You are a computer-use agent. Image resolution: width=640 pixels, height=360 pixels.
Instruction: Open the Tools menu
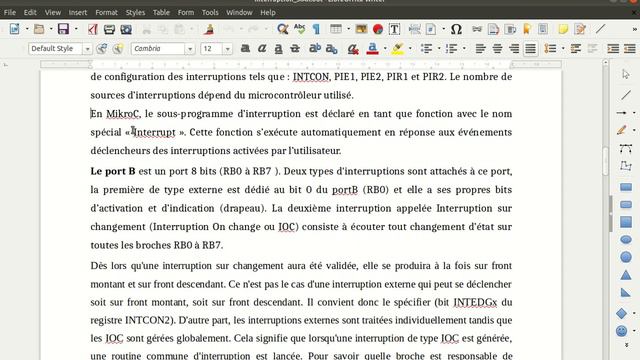[210, 12]
